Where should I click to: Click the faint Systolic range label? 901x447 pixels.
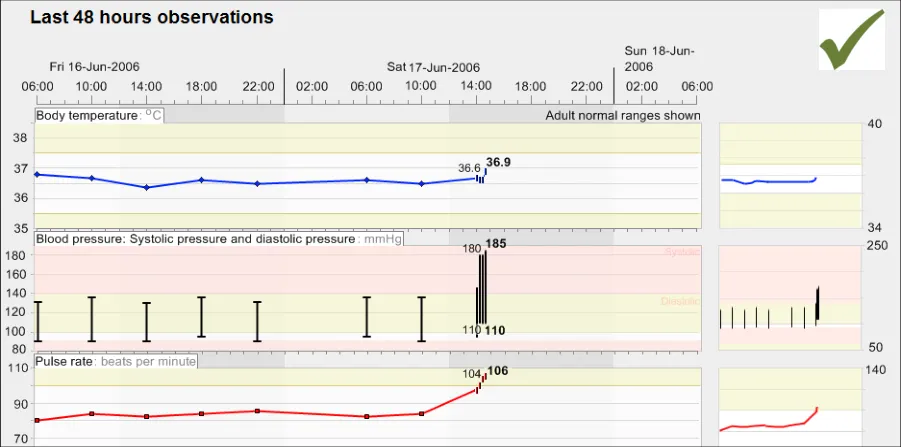point(681,253)
